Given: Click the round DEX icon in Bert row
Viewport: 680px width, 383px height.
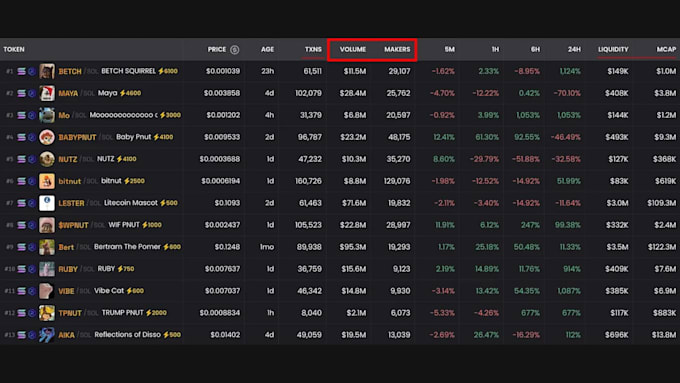Looking at the screenshot, I should 32,247.
